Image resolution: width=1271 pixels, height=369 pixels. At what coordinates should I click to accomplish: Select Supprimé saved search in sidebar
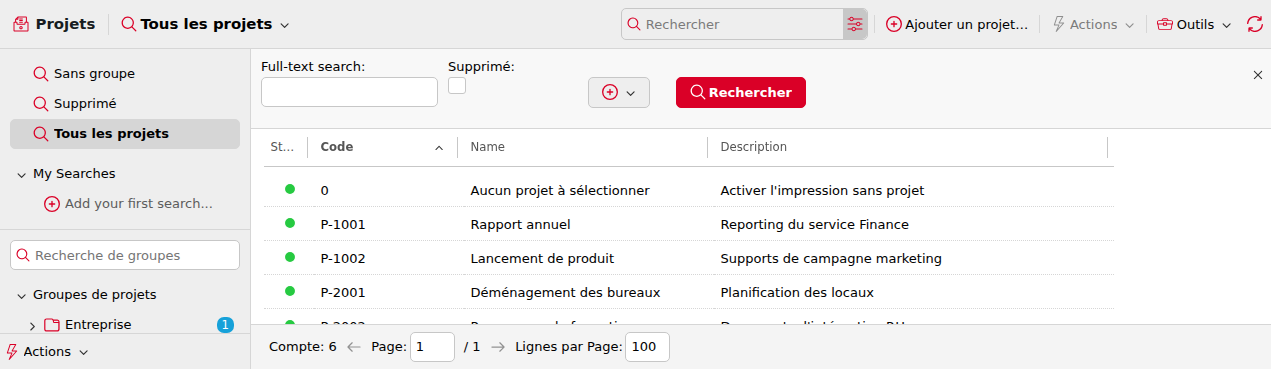[x=125, y=103]
